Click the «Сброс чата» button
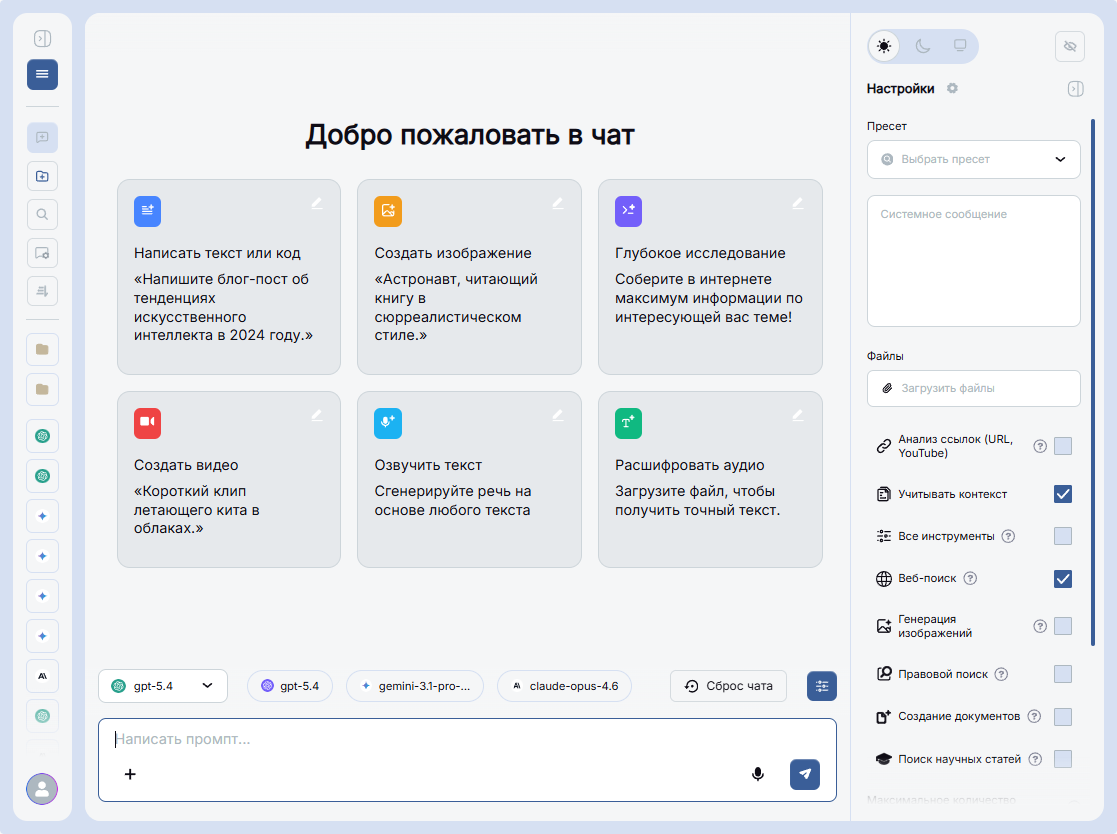 [x=728, y=686]
